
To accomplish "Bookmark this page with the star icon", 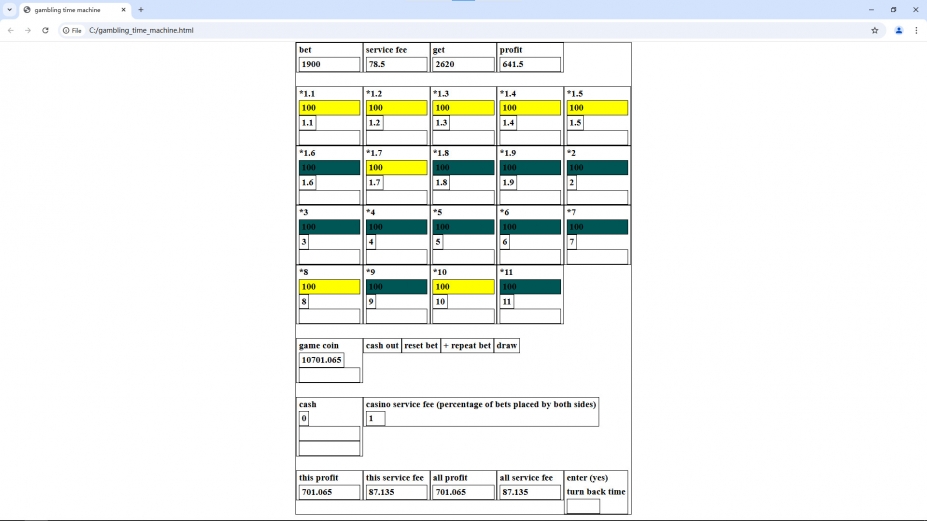I will (x=874, y=30).
